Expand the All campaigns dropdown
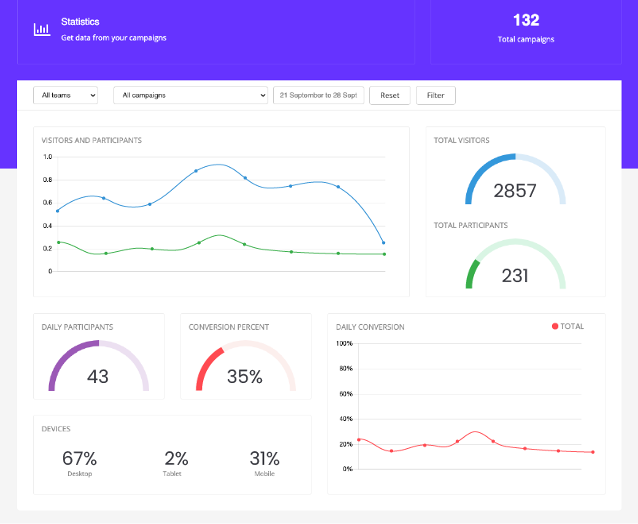Screen dimensions: 638x524 190,95
